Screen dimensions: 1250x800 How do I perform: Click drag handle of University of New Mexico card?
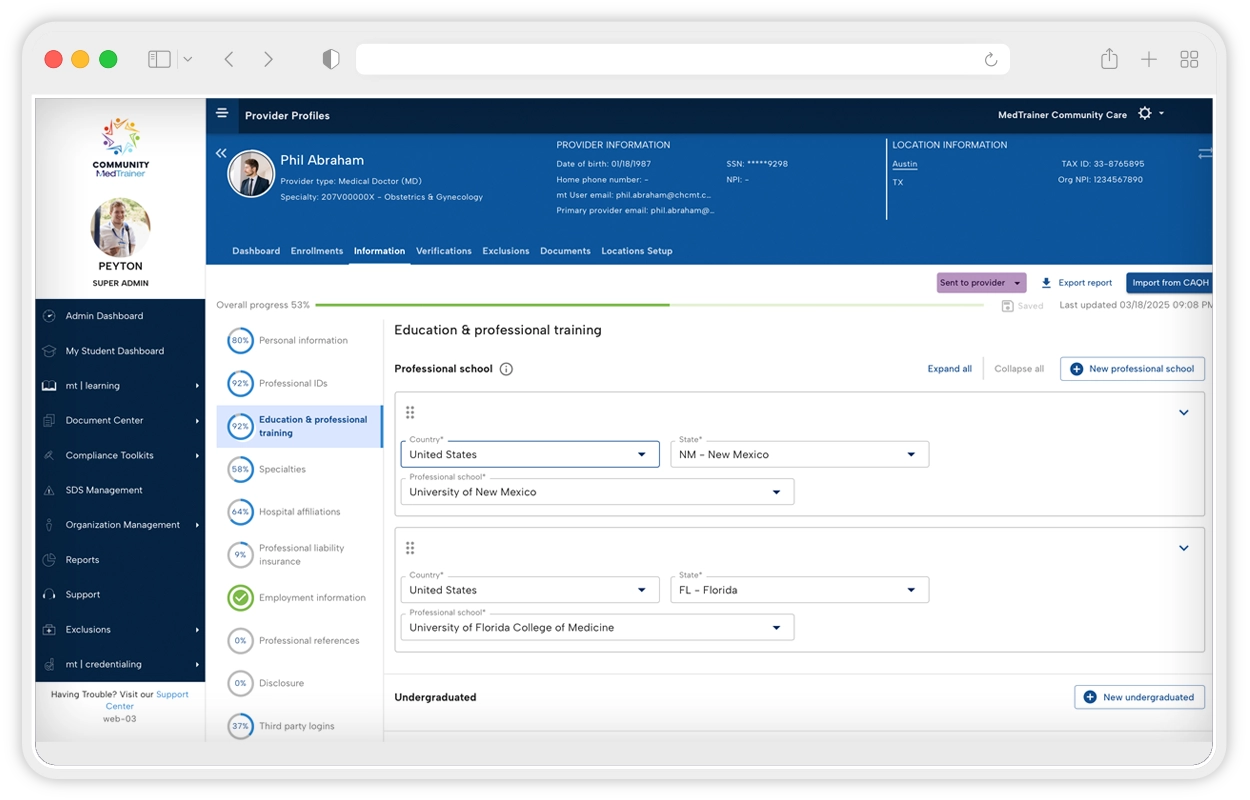(410, 413)
